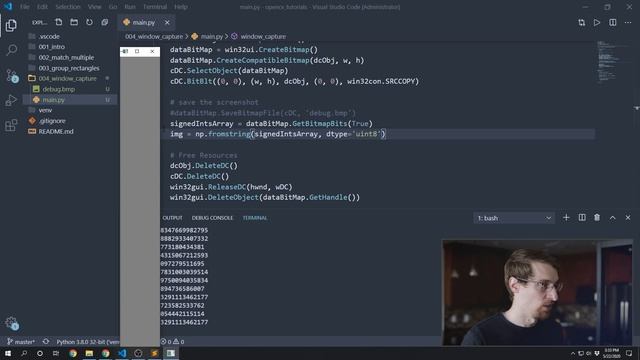
Task: Create a new file in Explorer
Action: (x=59, y=22)
